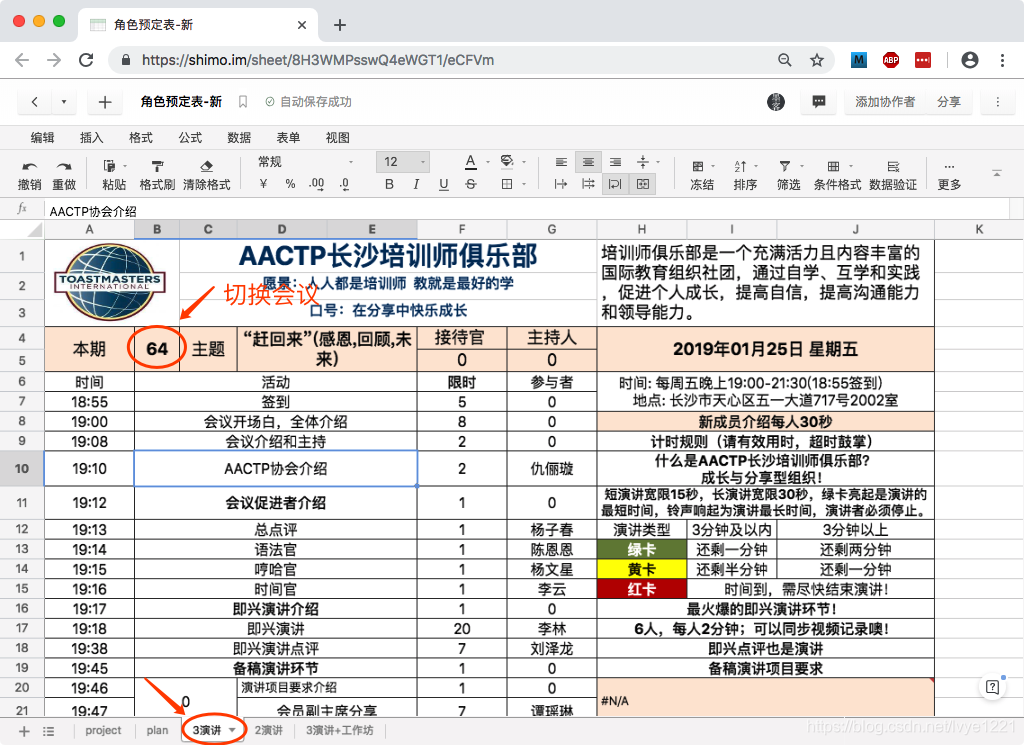This screenshot has width=1024, height=745.
Task: Open the number format 常规 dropdown
Action: pos(305,162)
